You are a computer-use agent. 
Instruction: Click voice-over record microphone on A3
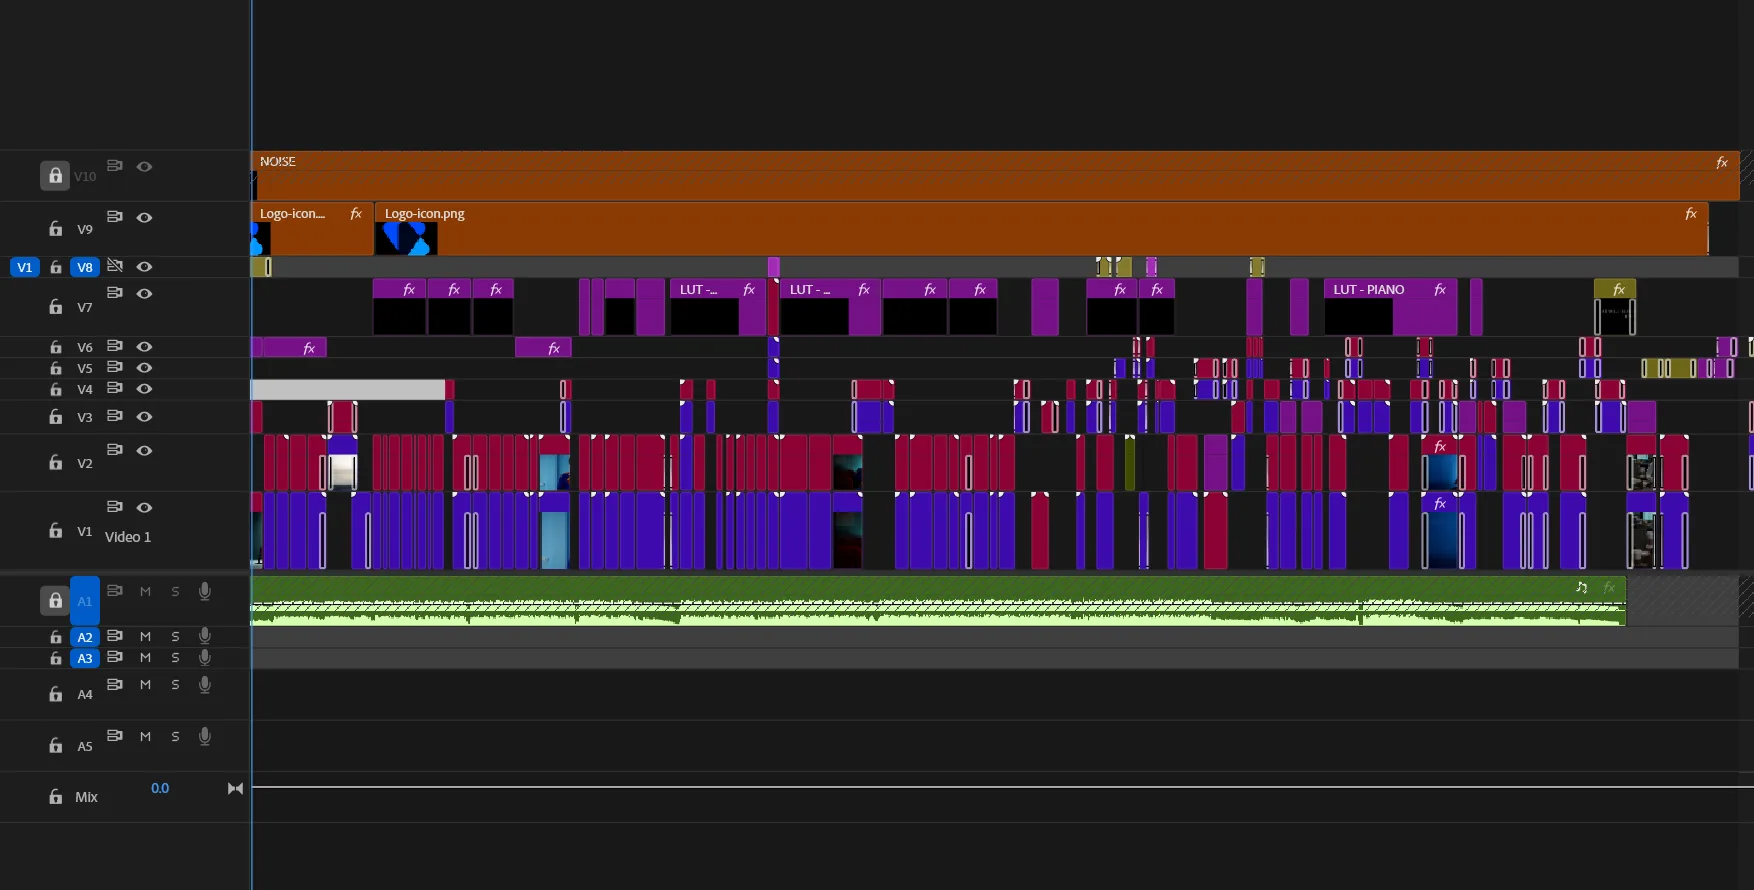[205, 657]
